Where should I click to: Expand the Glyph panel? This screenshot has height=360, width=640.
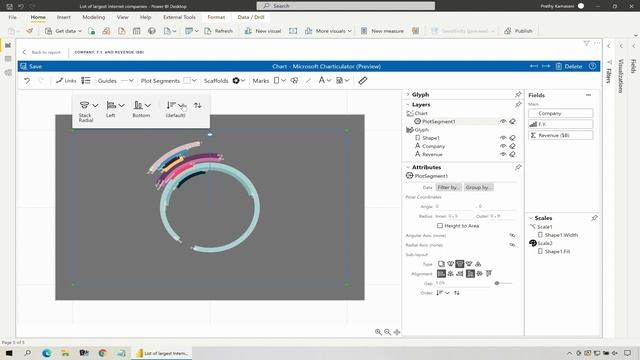408,94
